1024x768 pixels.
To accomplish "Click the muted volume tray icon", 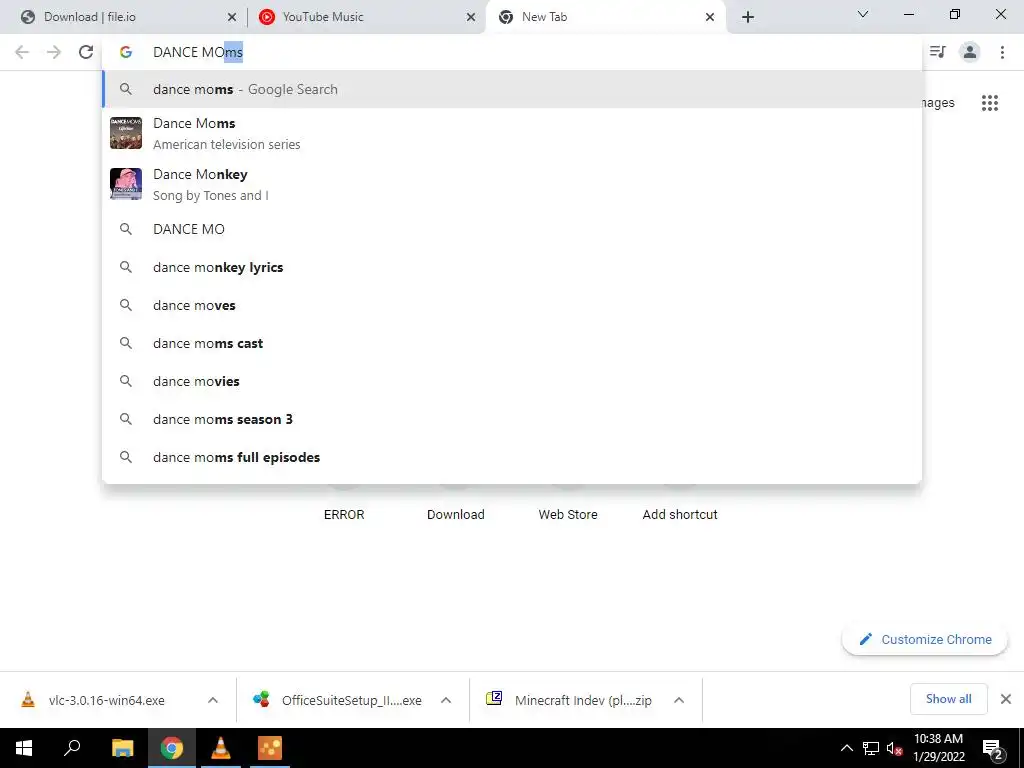I will (x=894, y=748).
